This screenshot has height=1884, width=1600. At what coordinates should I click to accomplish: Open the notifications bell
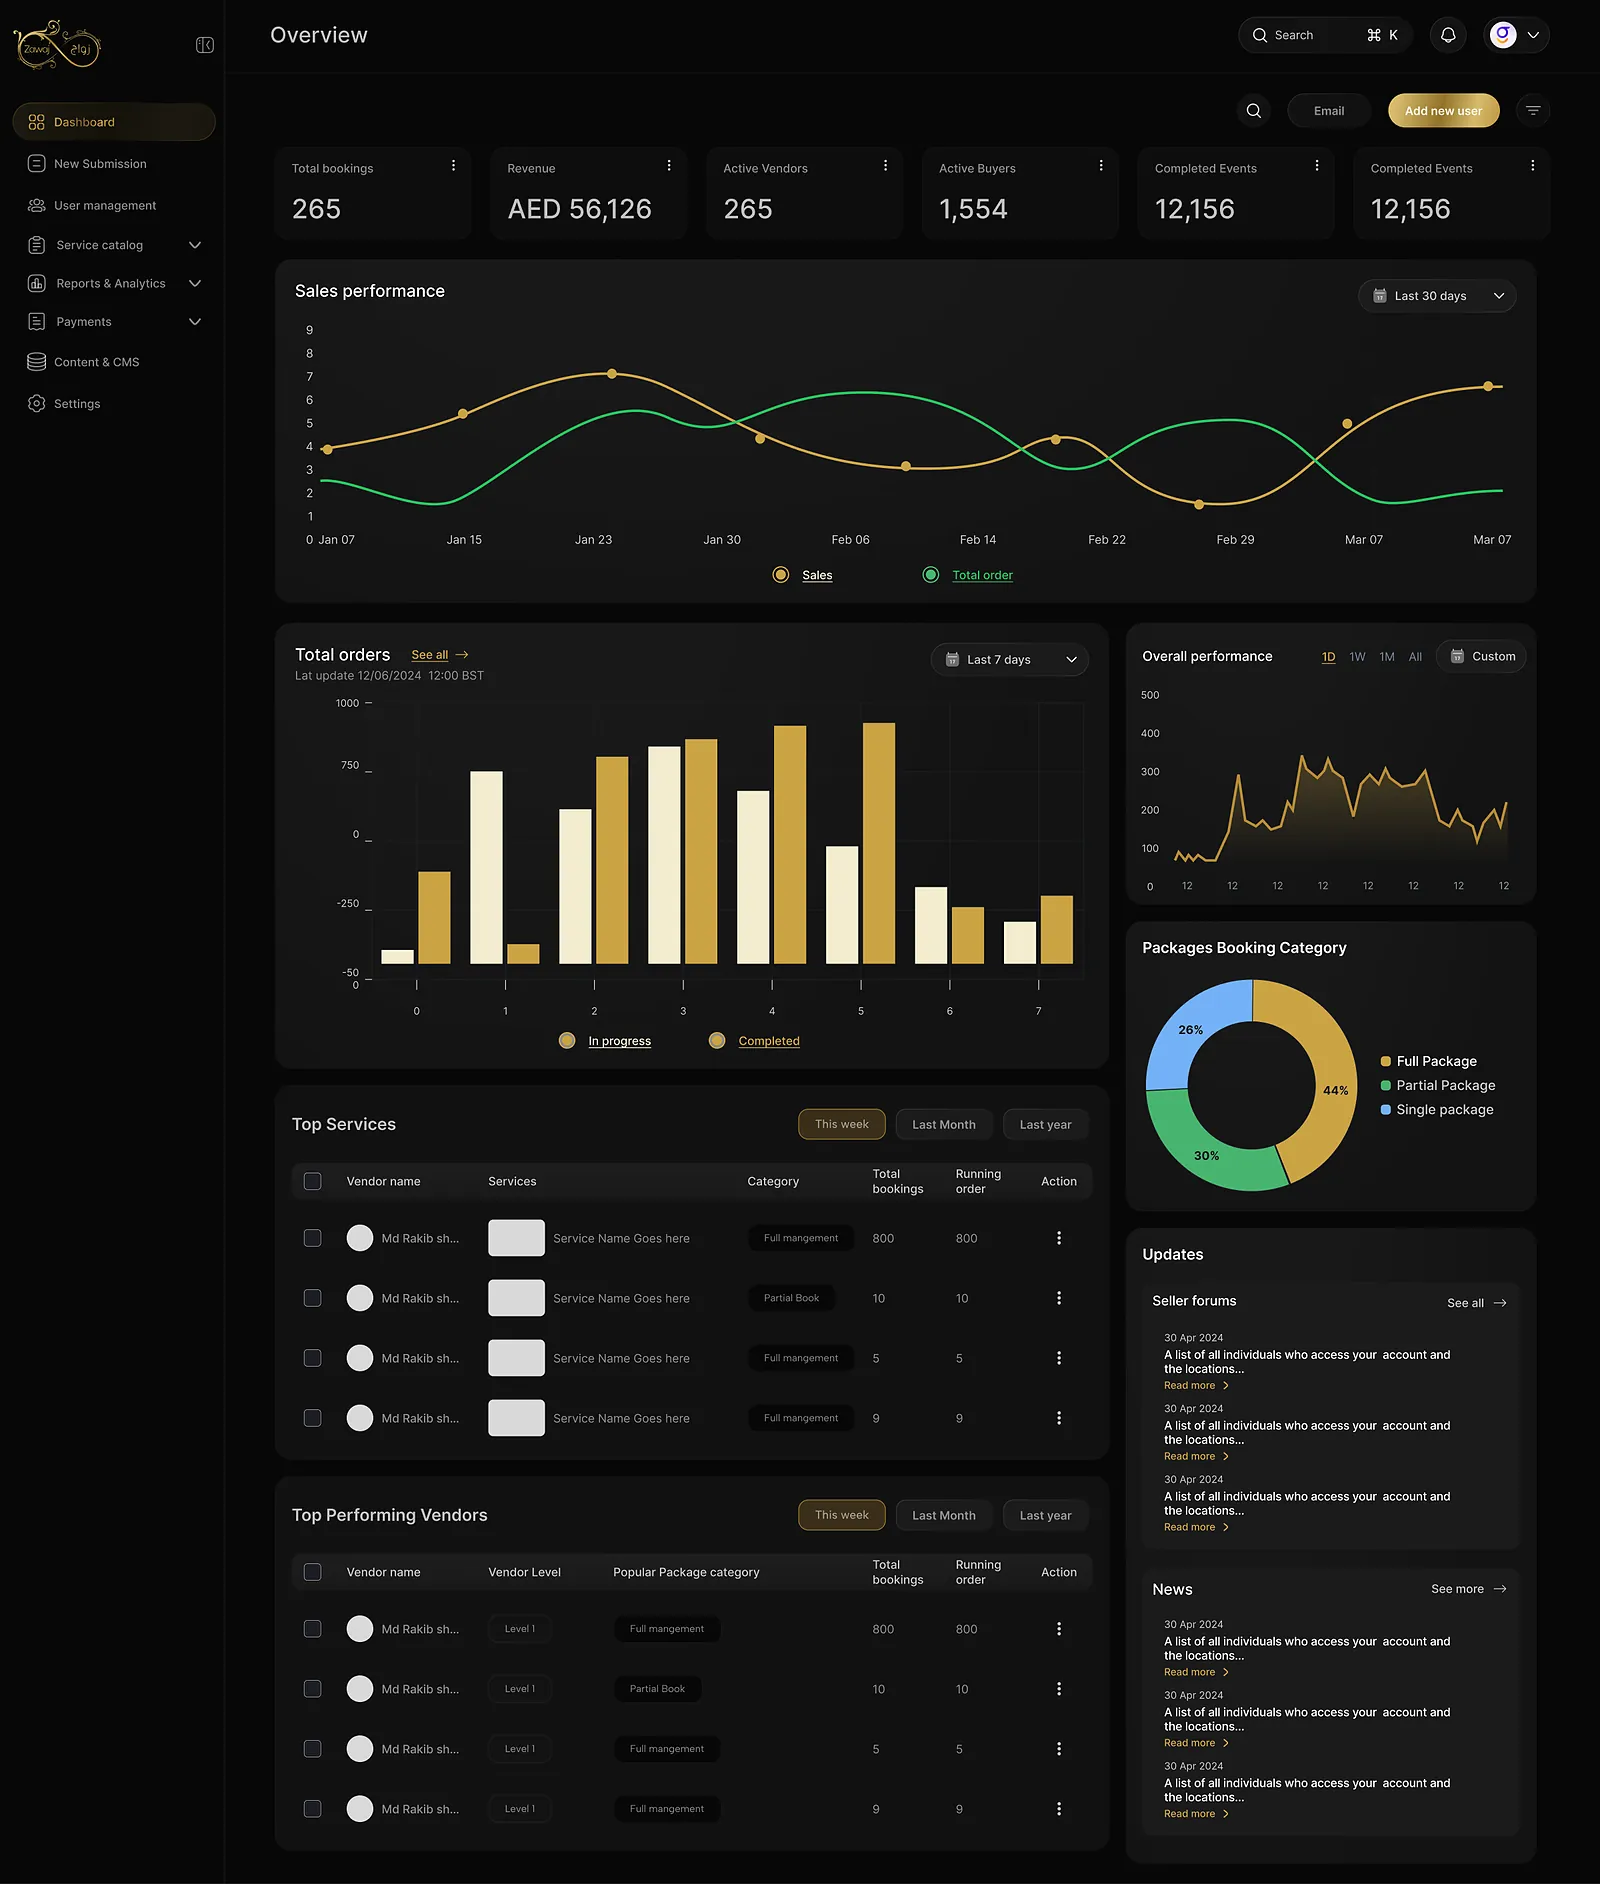1448,35
